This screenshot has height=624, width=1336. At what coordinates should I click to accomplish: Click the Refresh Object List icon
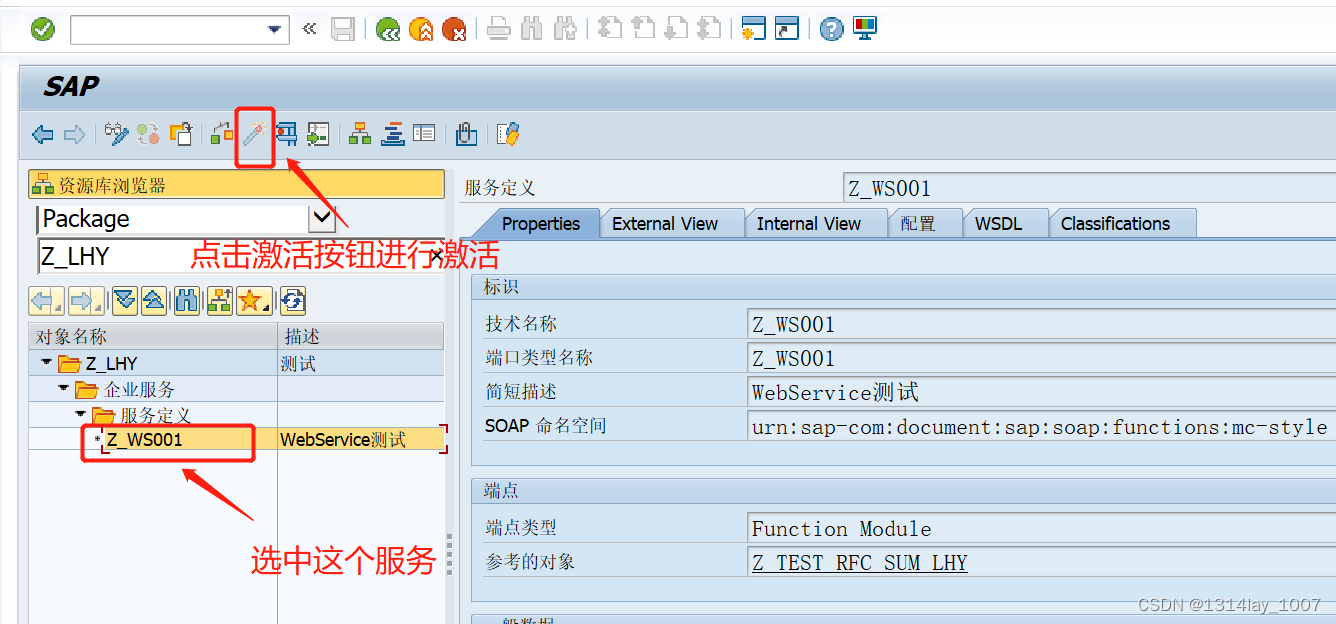(293, 300)
